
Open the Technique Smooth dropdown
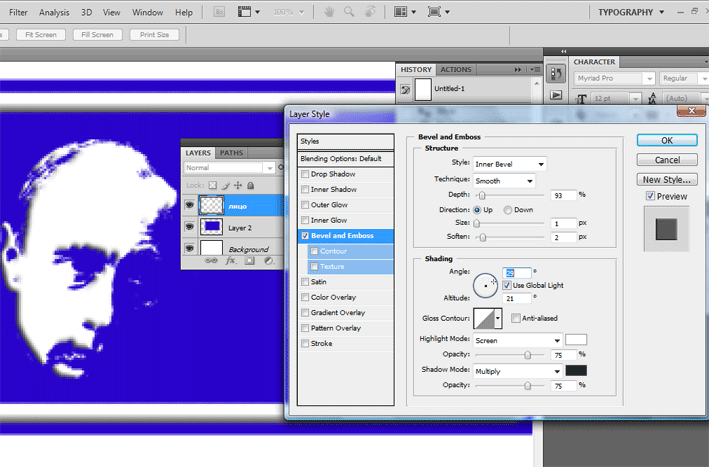click(x=504, y=181)
